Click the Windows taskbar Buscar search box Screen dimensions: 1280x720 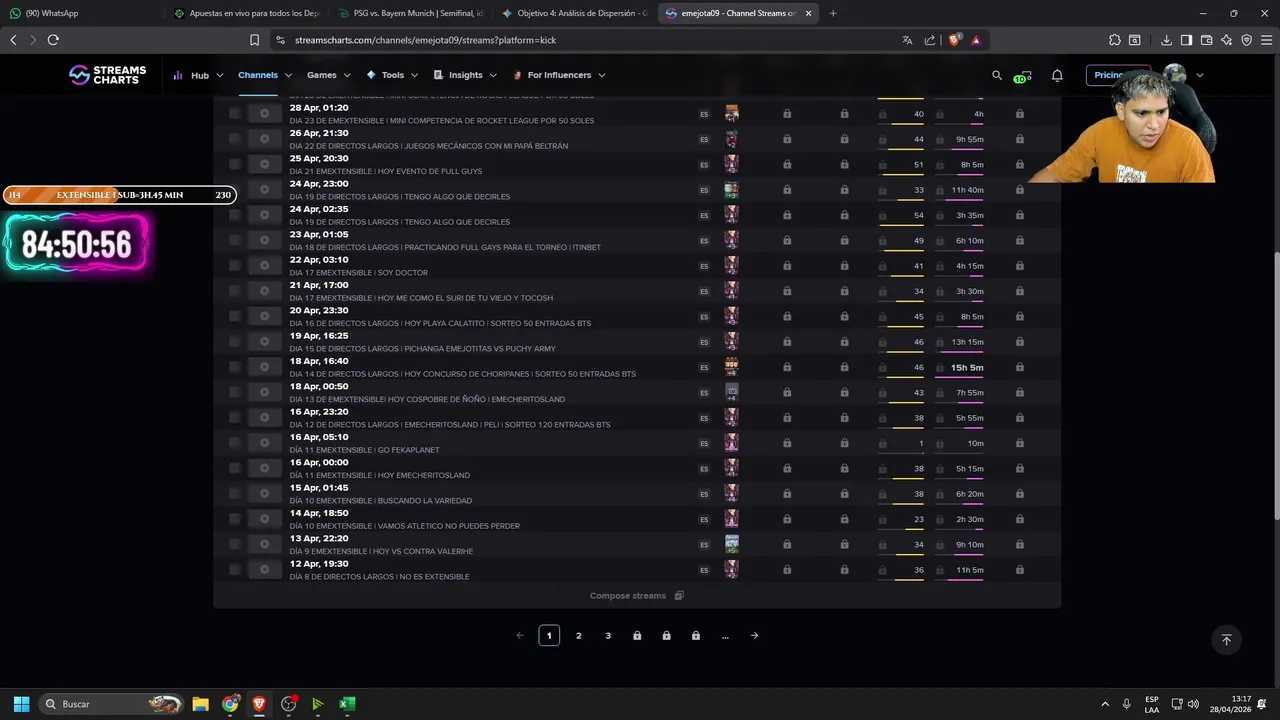[x=112, y=704]
